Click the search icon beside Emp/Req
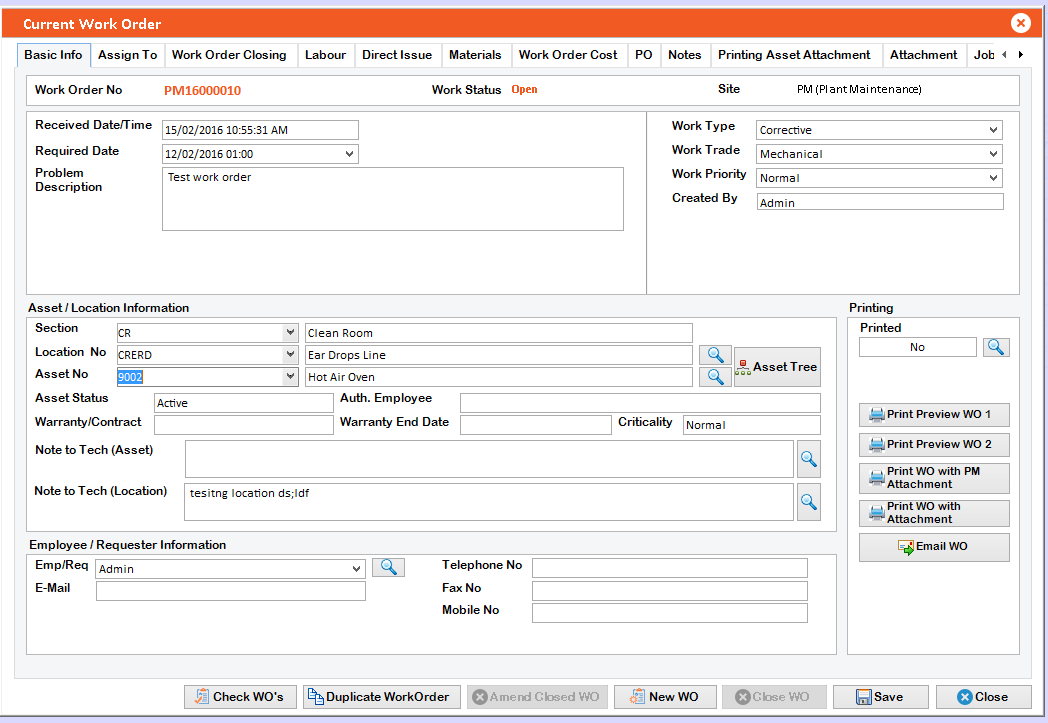 click(x=388, y=568)
